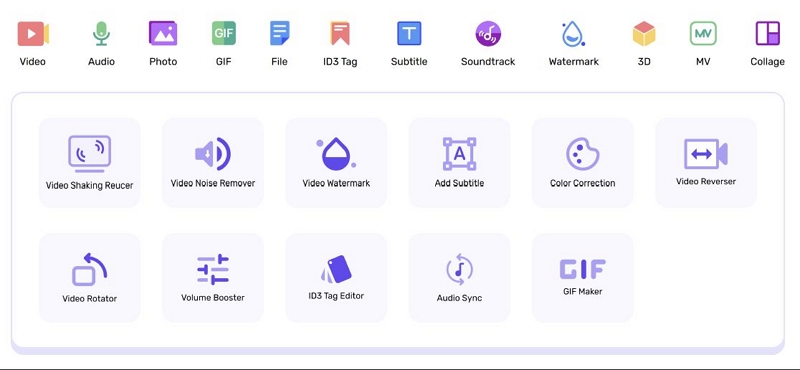Open the Subtitle category icon
800x370 pixels.
409,33
